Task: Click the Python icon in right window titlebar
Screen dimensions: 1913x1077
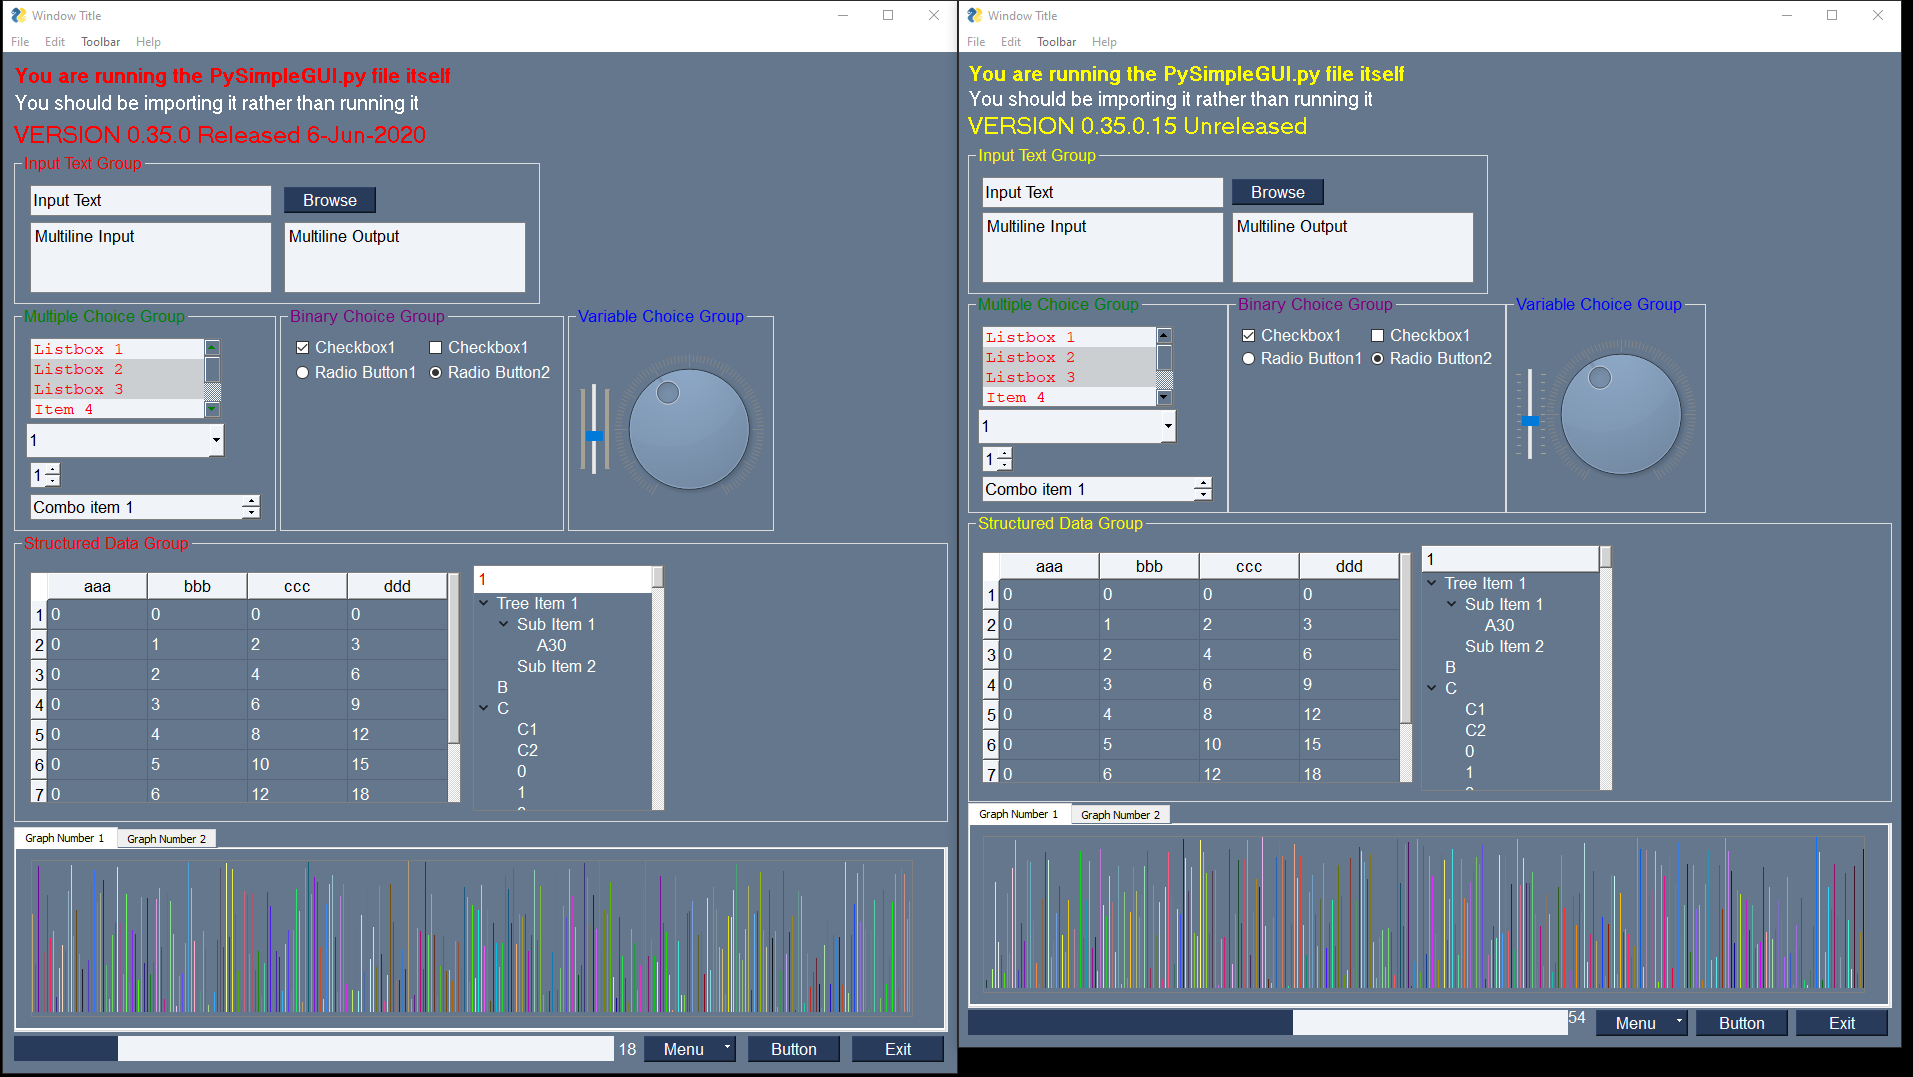Action: coord(974,15)
